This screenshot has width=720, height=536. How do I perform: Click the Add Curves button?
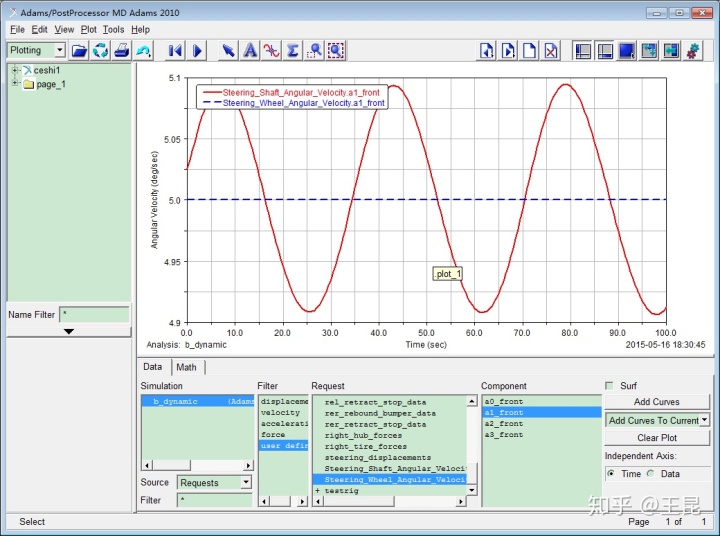[x=656, y=402]
